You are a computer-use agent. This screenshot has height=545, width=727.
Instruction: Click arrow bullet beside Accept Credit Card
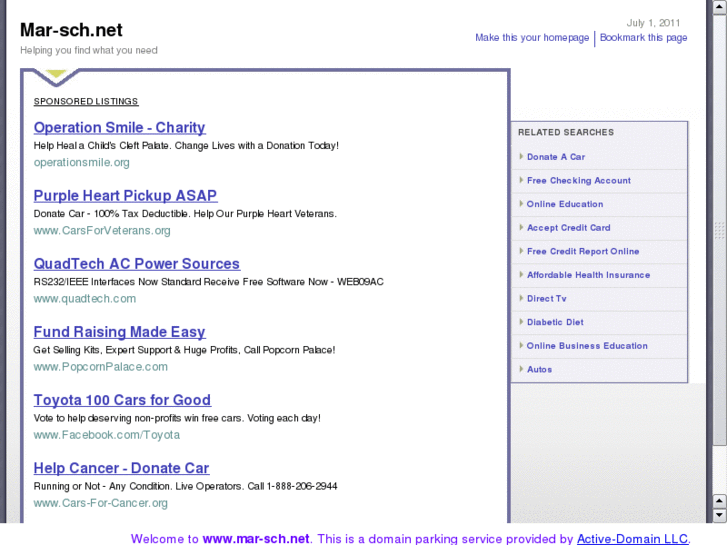pos(521,227)
